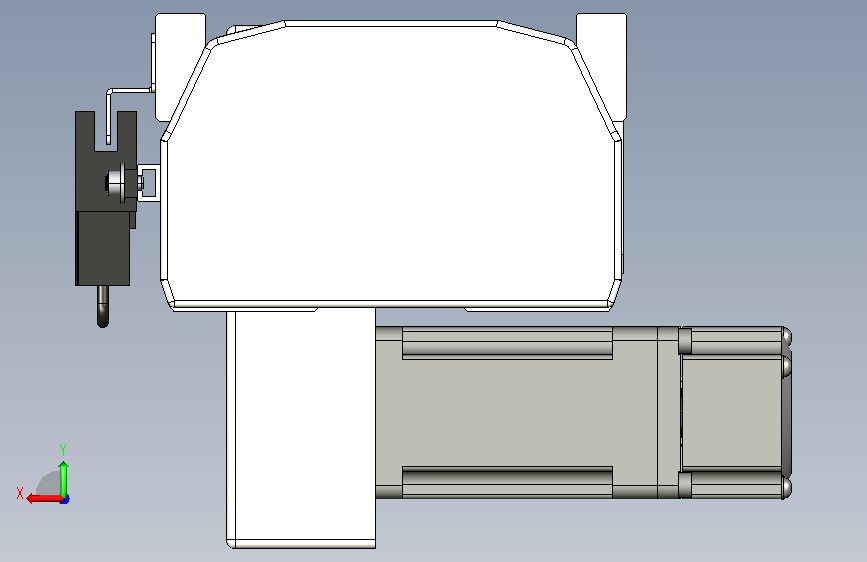The width and height of the screenshot is (867, 562).
Task: Click the lower groove on the motor body
Action: pyautogui.click(x=507, y=482)
